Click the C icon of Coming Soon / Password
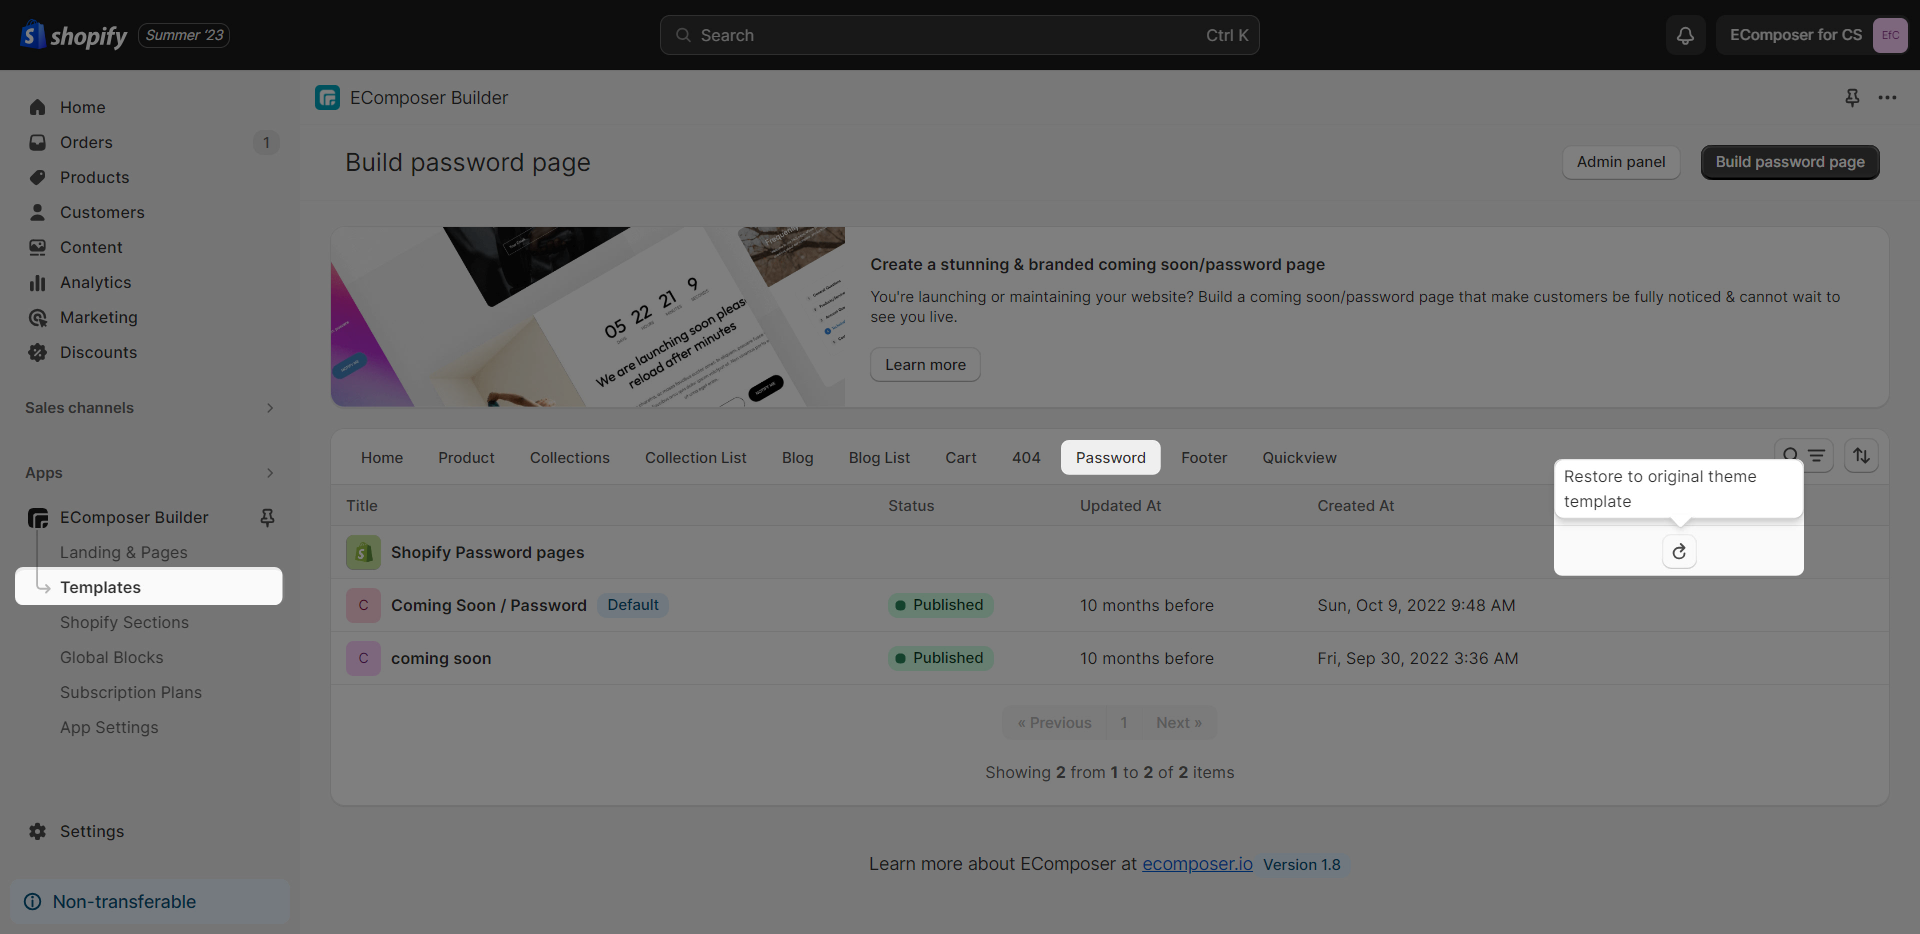Screen dimensions: 1920x934 click(x=363, y=605)
